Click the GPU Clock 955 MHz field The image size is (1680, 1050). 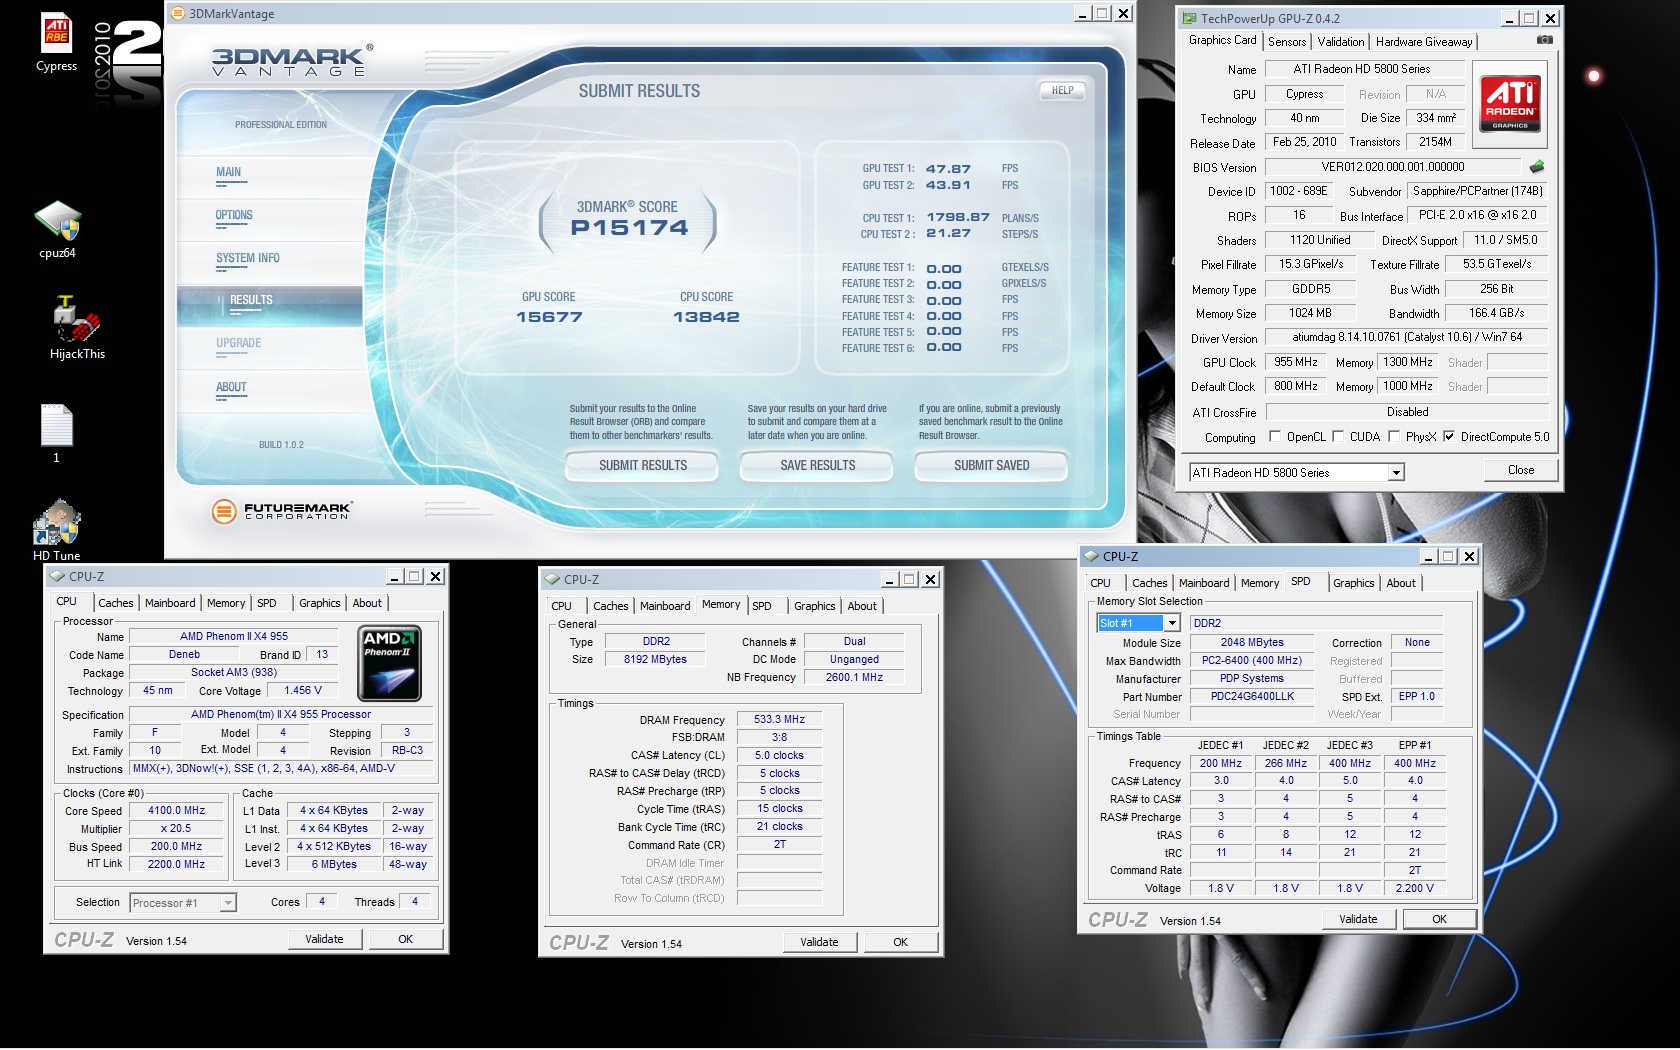pos(1295,362)
